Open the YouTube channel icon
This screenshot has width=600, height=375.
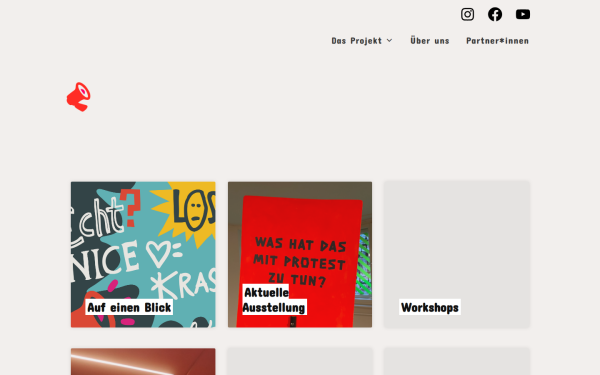[523, 15]
